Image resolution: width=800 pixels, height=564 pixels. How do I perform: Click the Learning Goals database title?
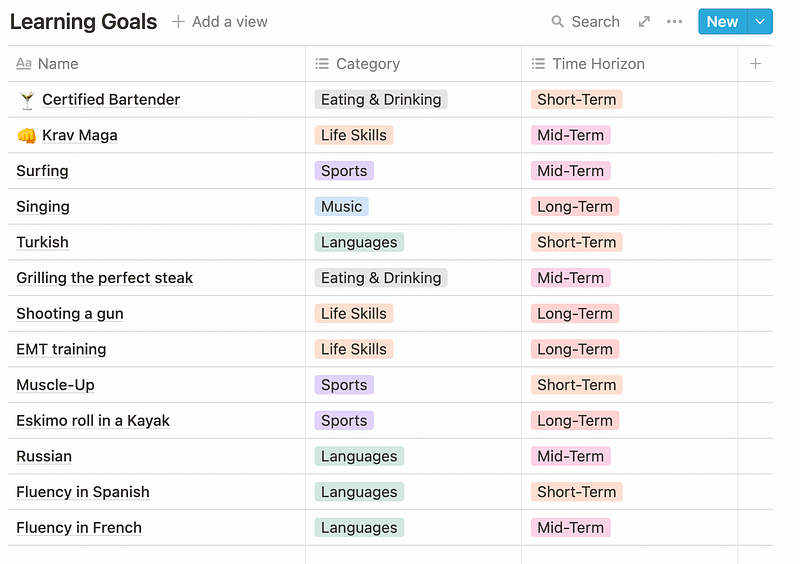coord(83,22)
